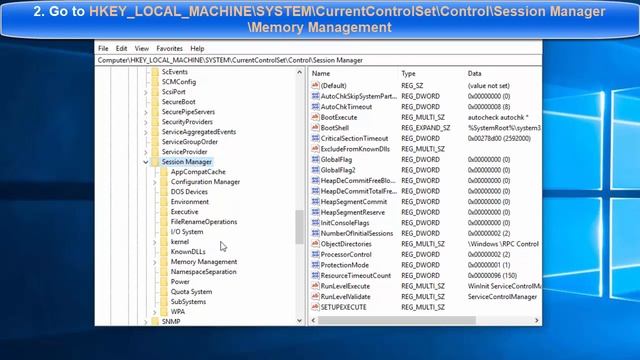
Task: Select the Environment folder icon
Action: pyautogui.click(x=164, y=202)
